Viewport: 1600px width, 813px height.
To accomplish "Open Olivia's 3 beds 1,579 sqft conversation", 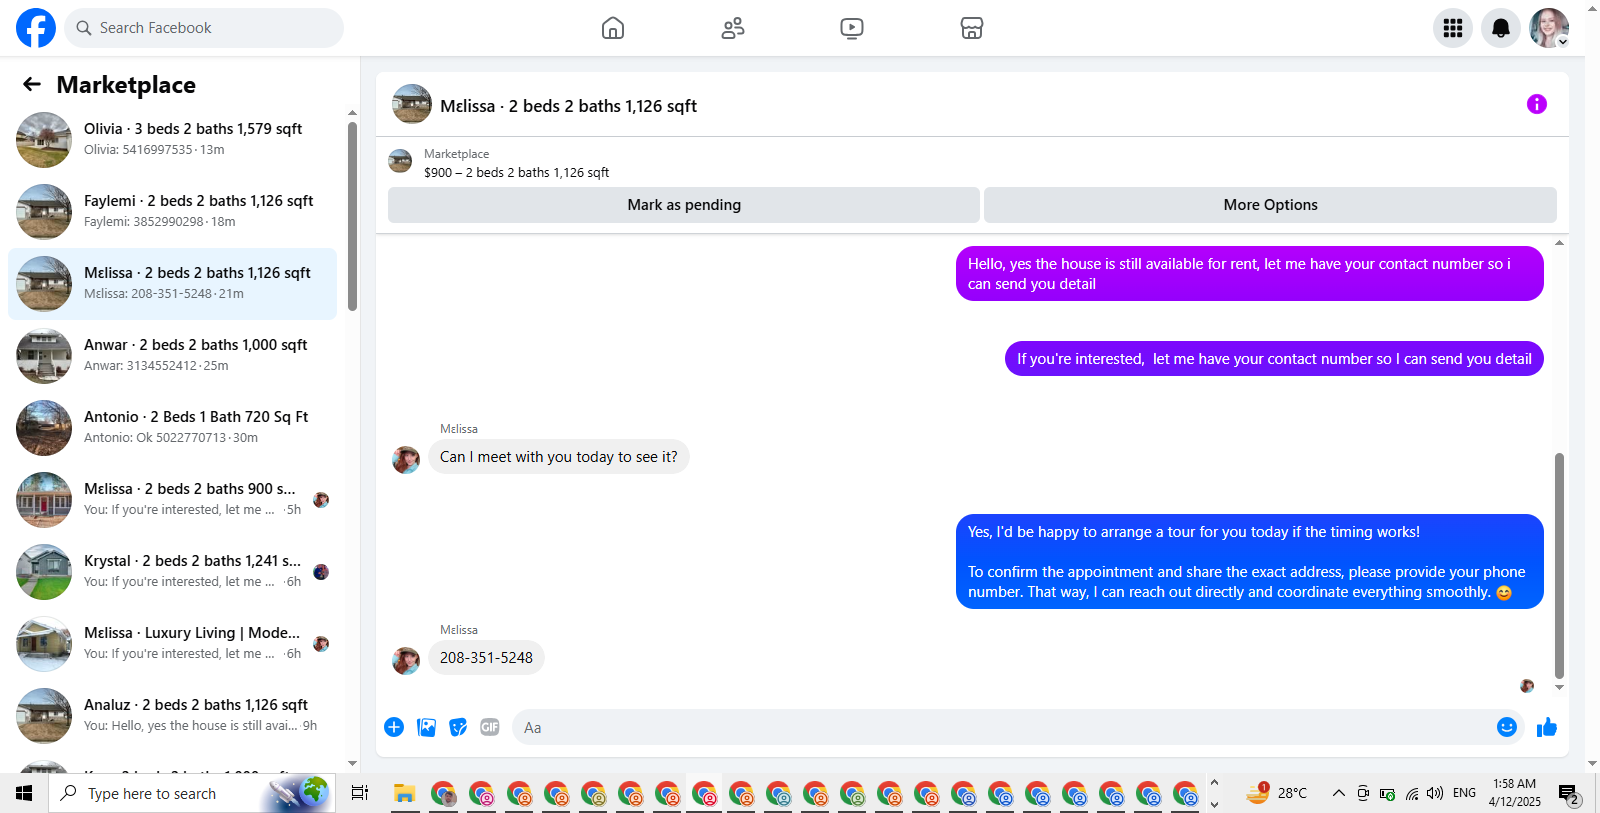I will (172, 140).
